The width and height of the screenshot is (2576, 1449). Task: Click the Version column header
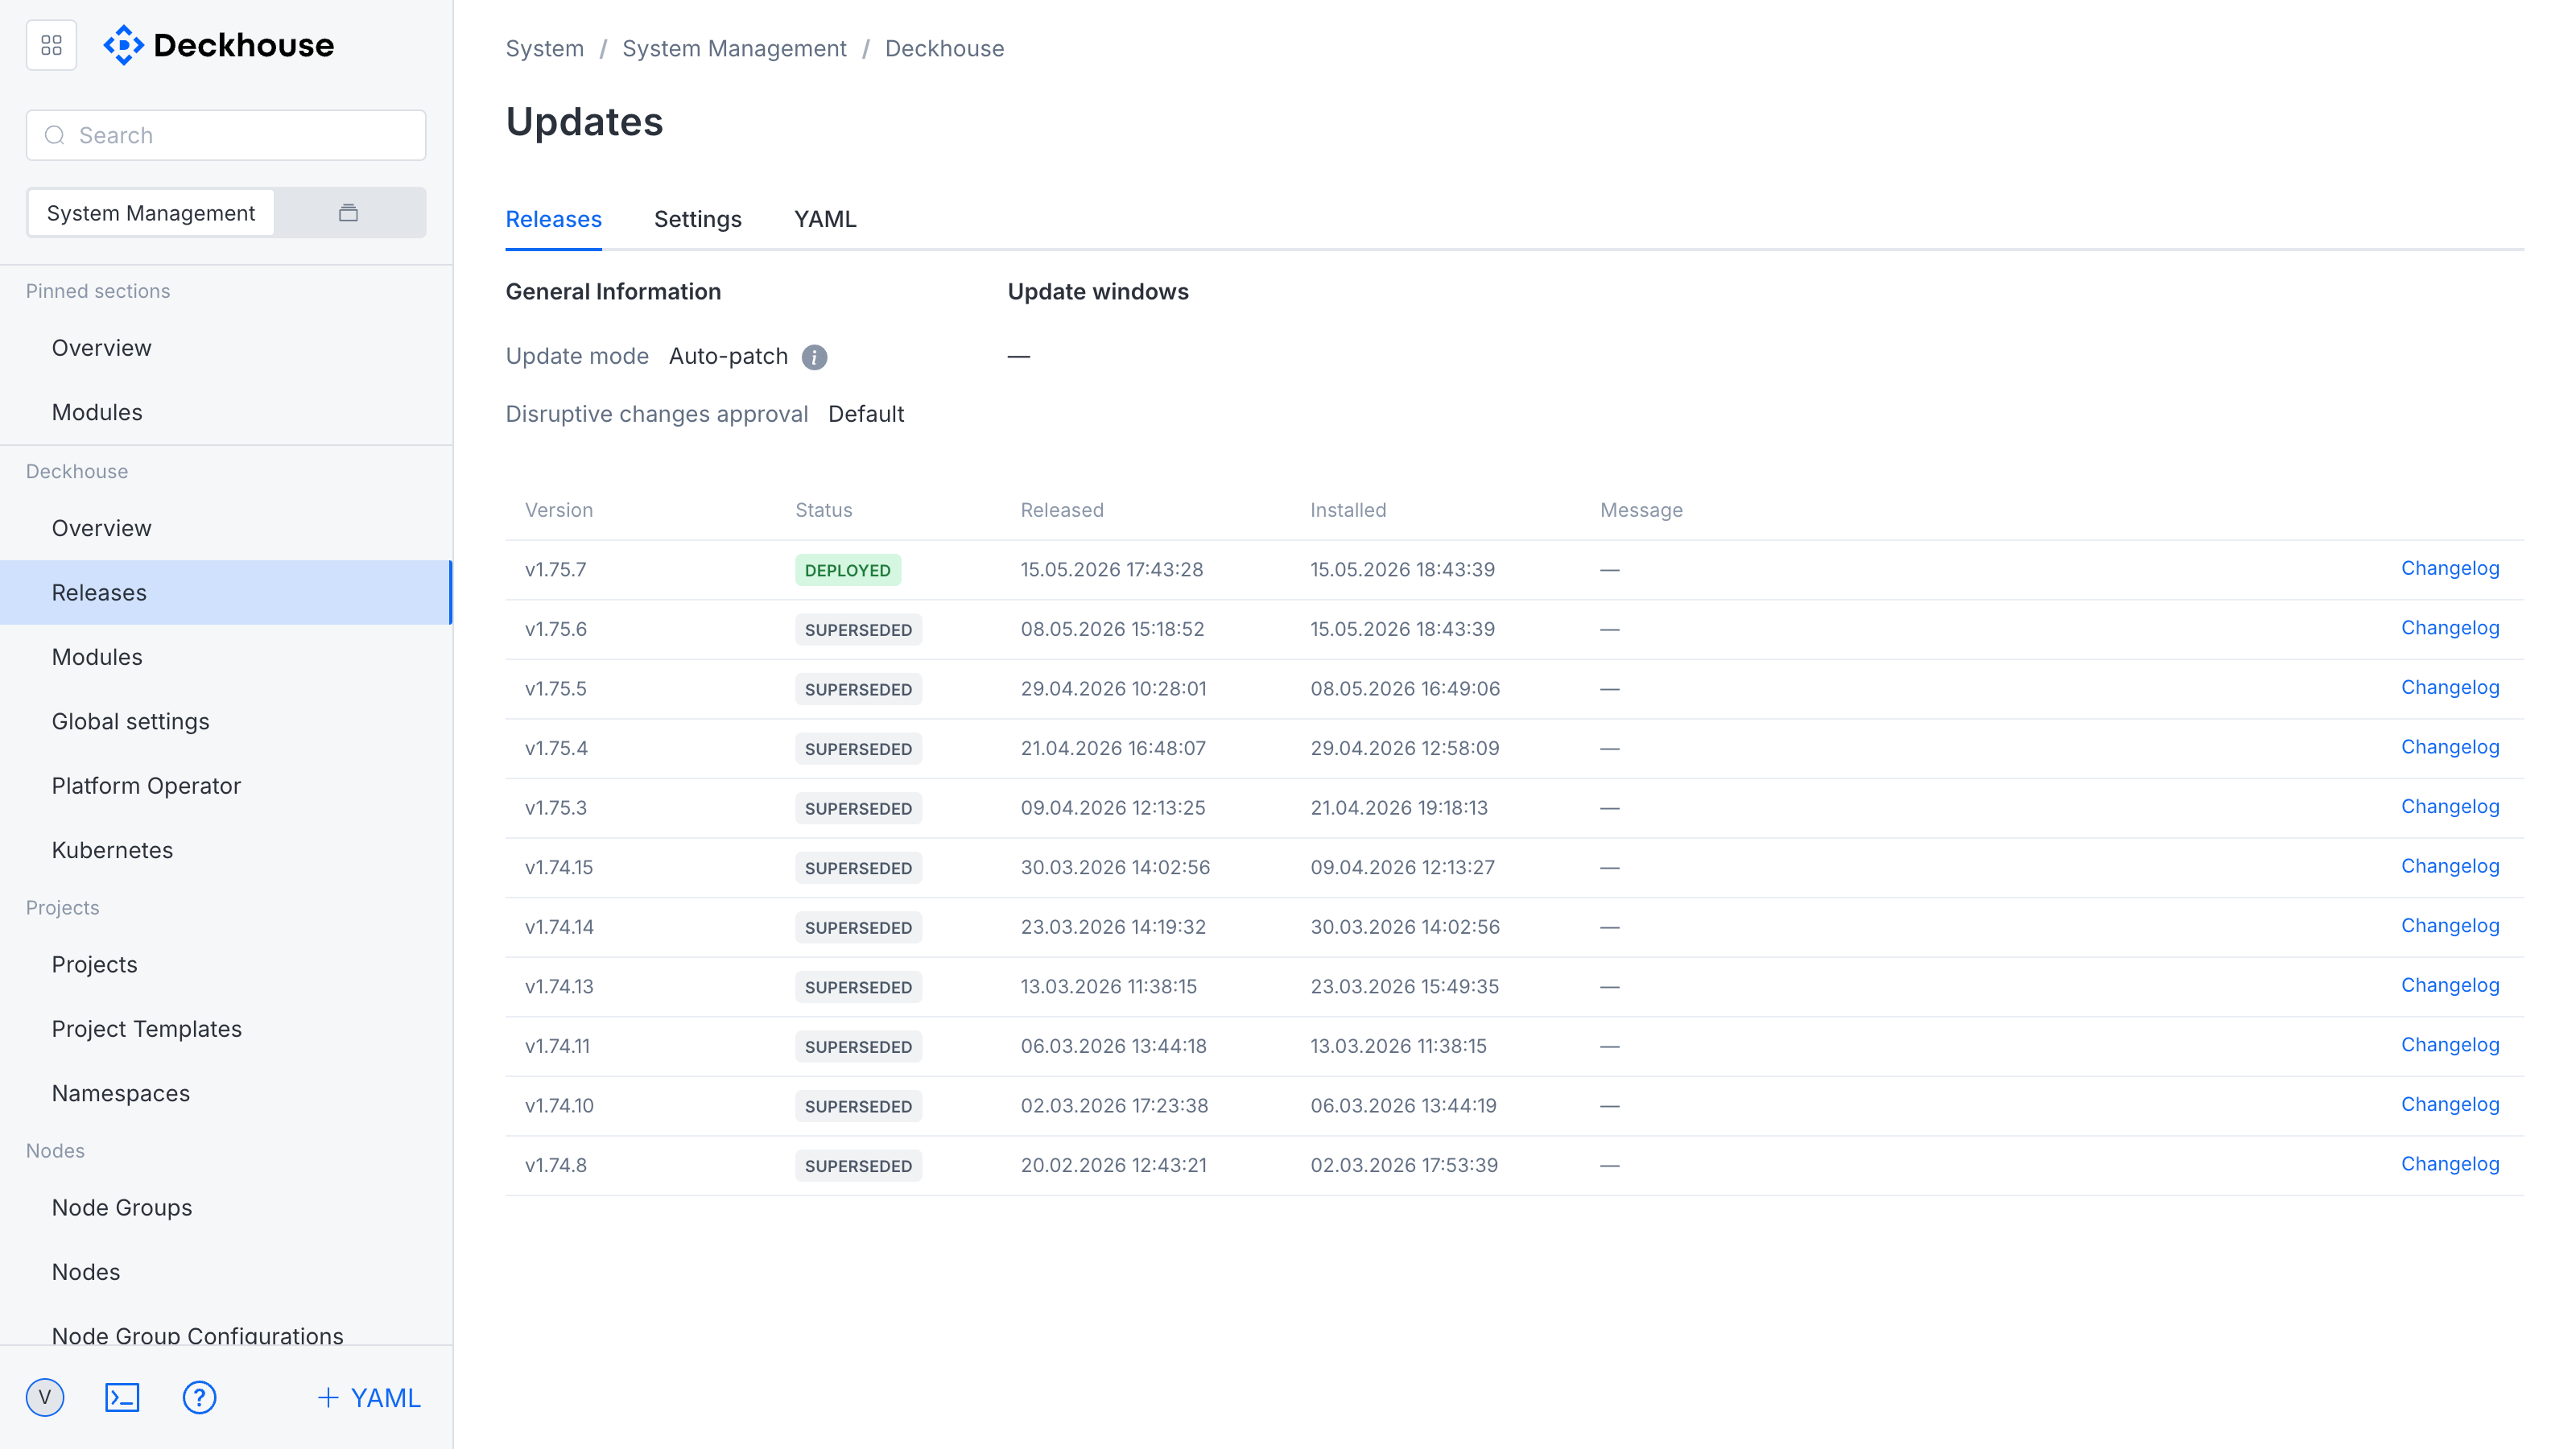[x=558, y=510]
